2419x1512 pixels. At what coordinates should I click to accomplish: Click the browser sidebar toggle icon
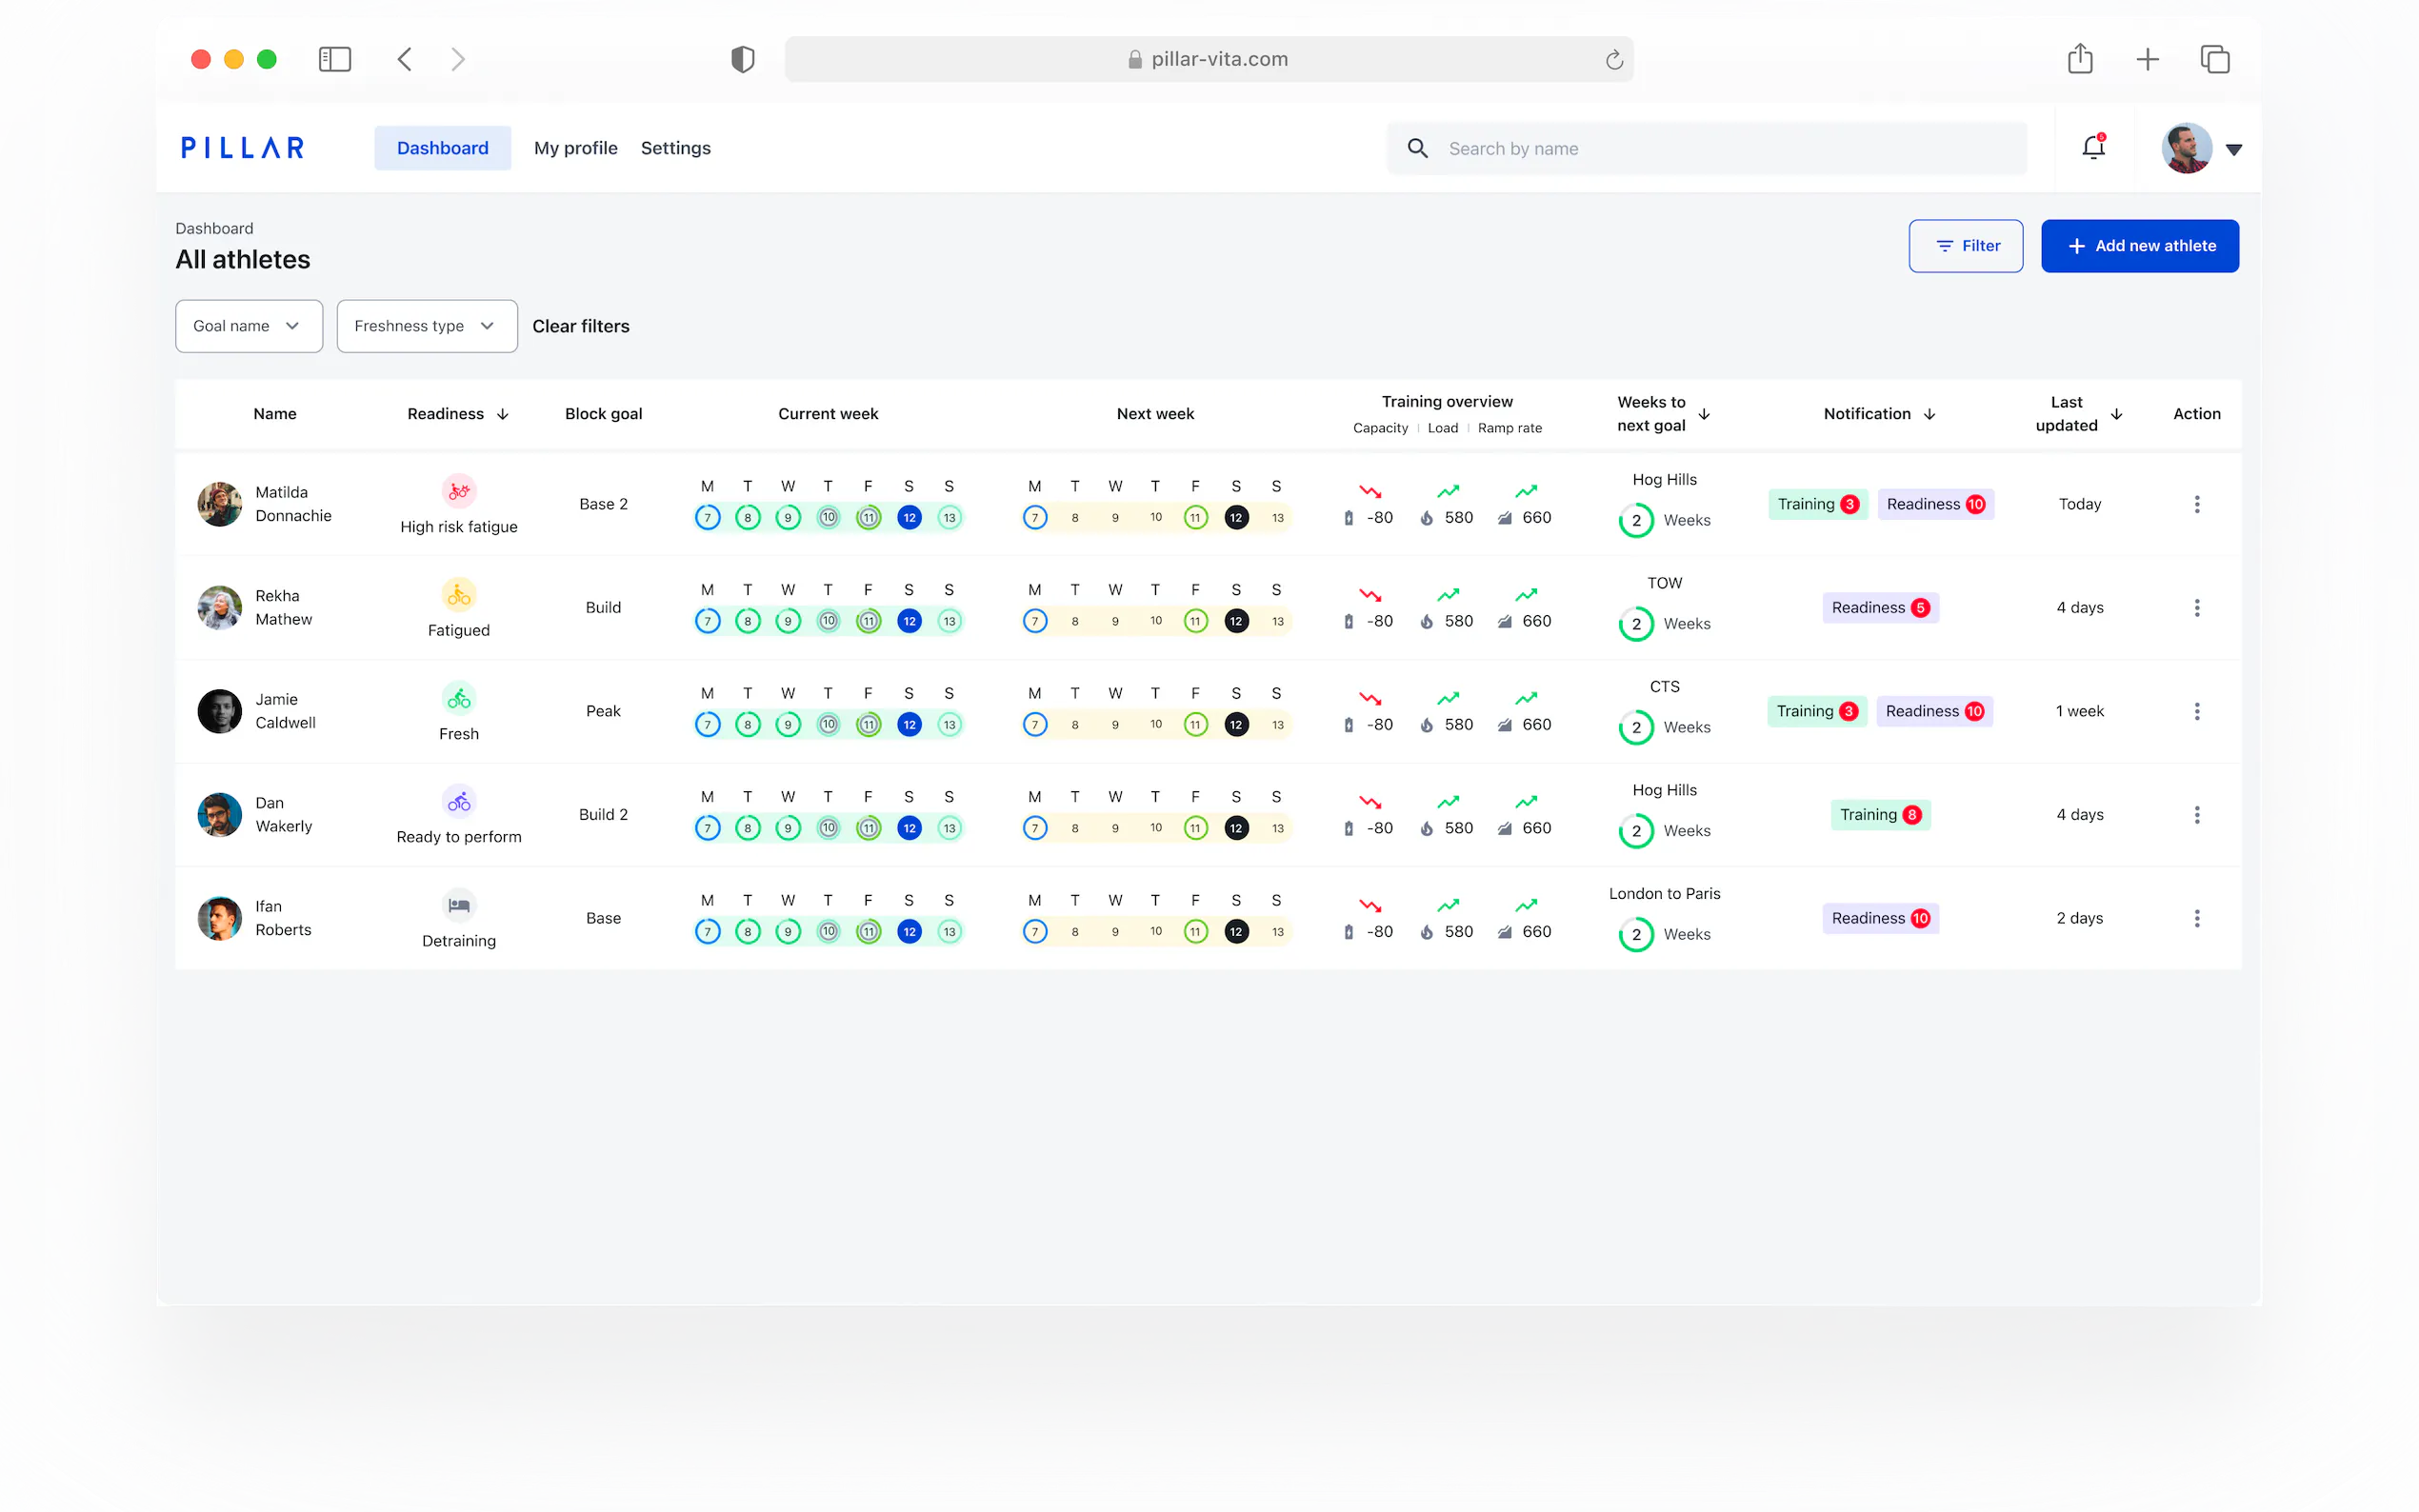point(334,59)
